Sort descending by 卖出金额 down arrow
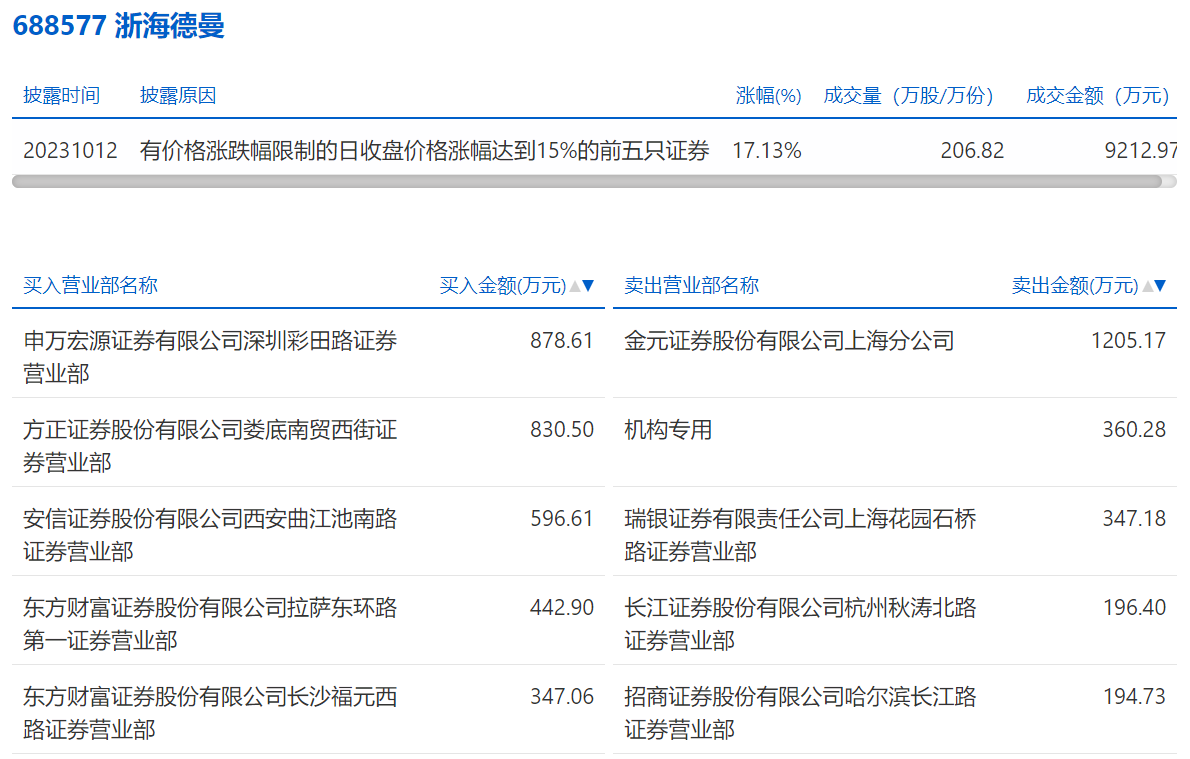 tap(1160, 286)
